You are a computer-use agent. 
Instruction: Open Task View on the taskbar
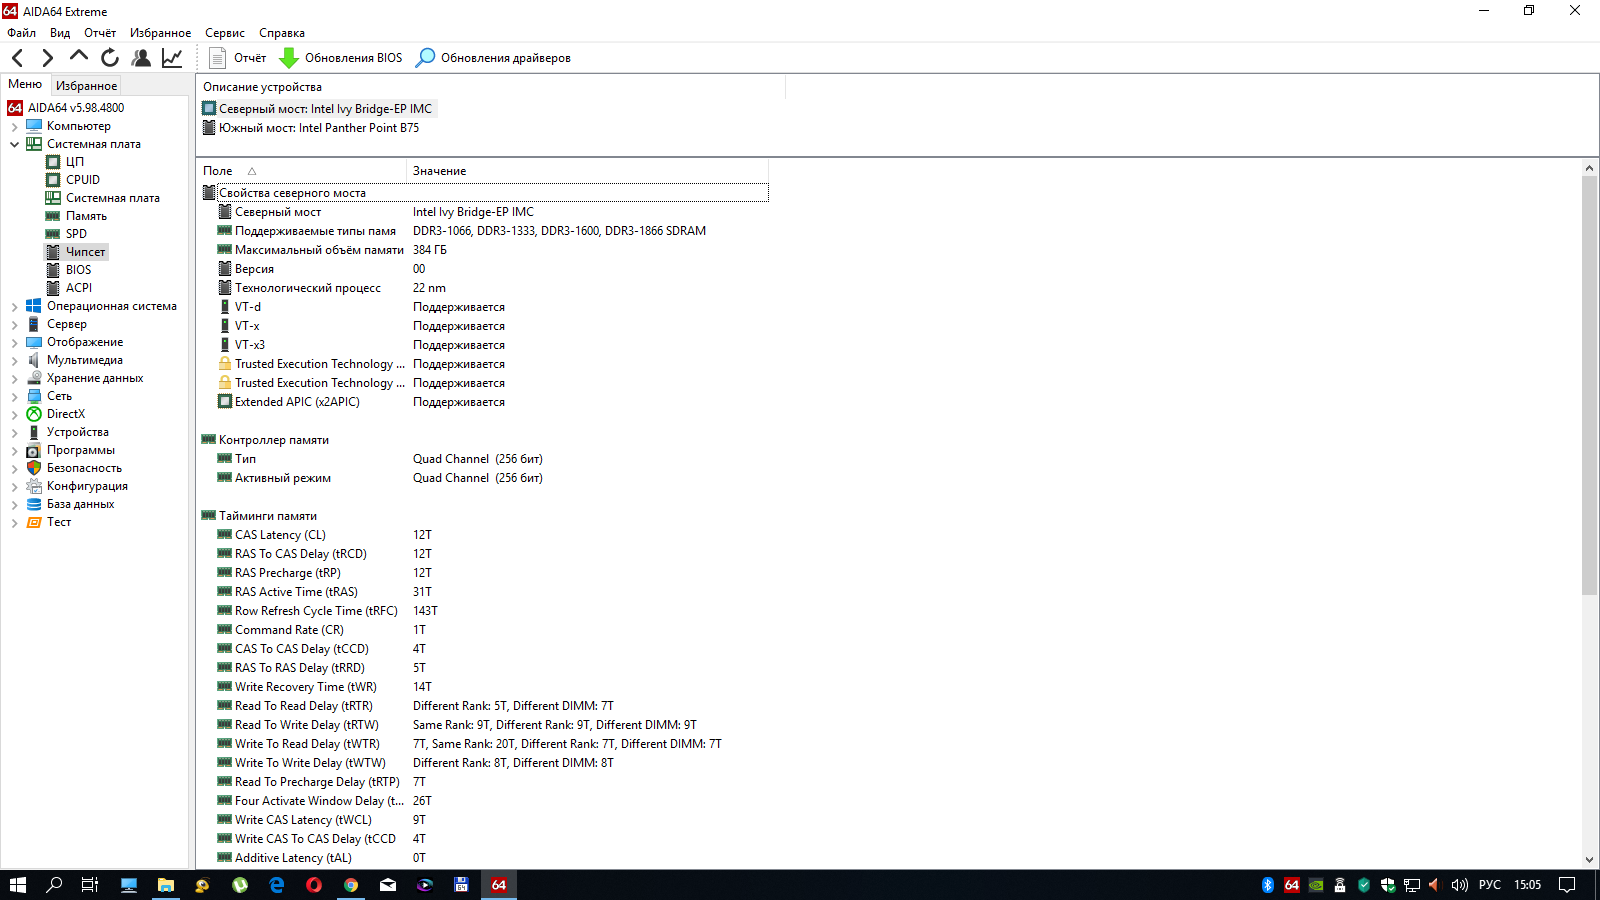coord(90,885)
